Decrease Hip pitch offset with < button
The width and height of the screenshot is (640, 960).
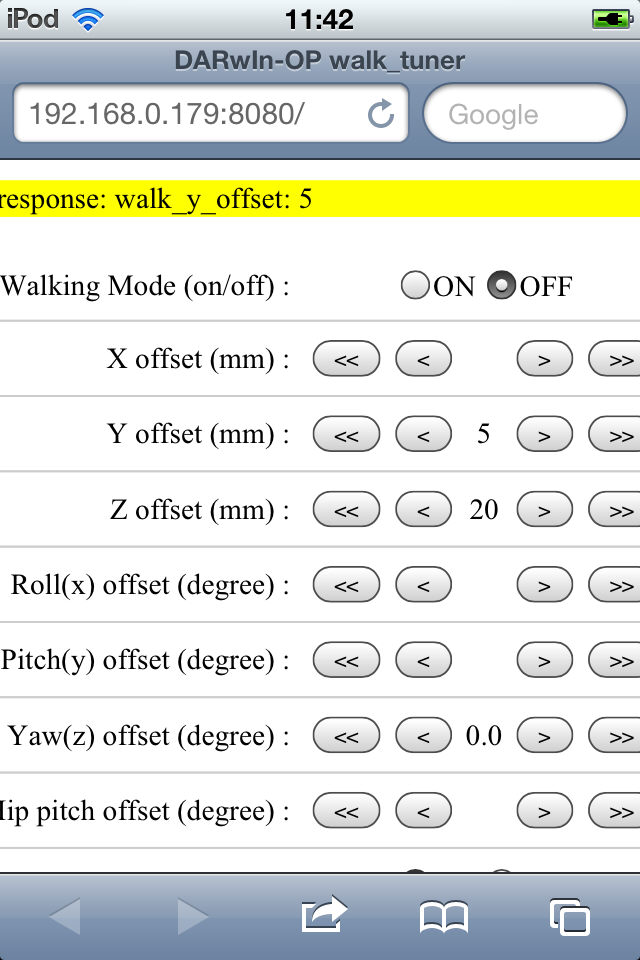coord(423,811)
